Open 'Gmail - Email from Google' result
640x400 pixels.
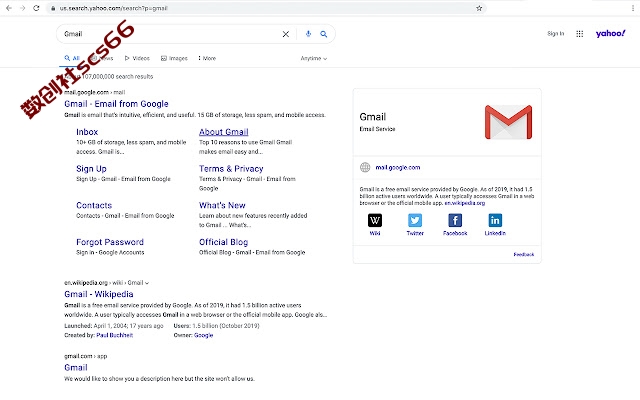116,104
